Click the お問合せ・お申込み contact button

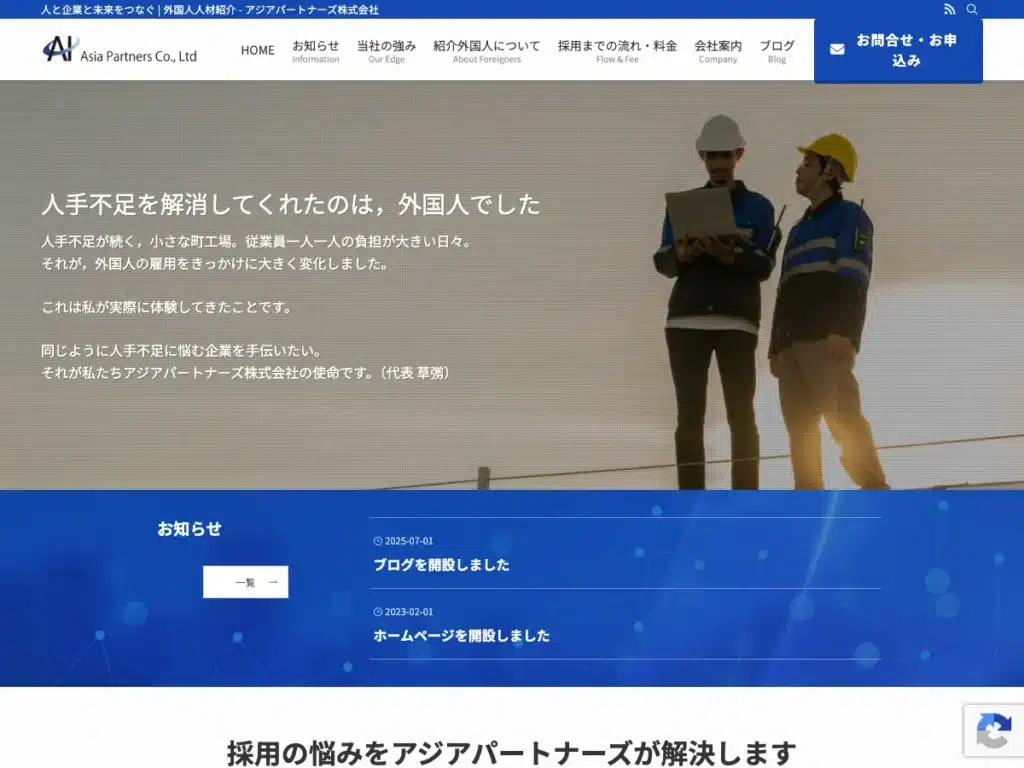898,50
